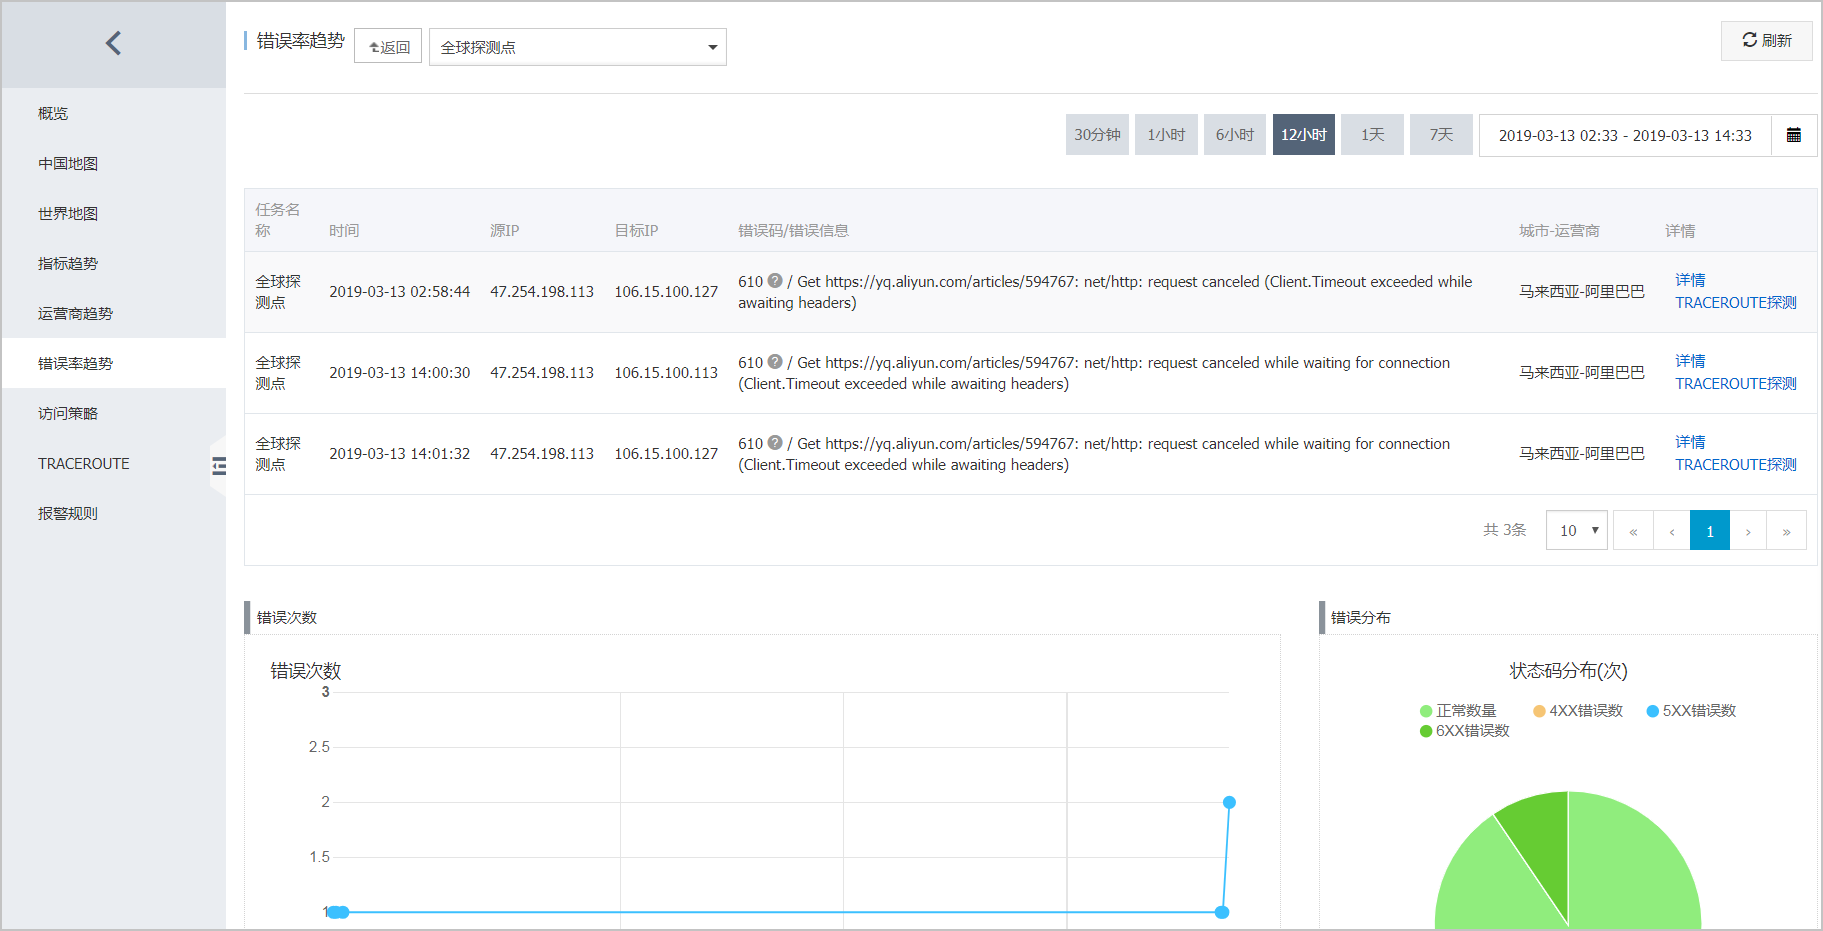Toggle 正常数量 legend in pie chart

(1458, 711)
